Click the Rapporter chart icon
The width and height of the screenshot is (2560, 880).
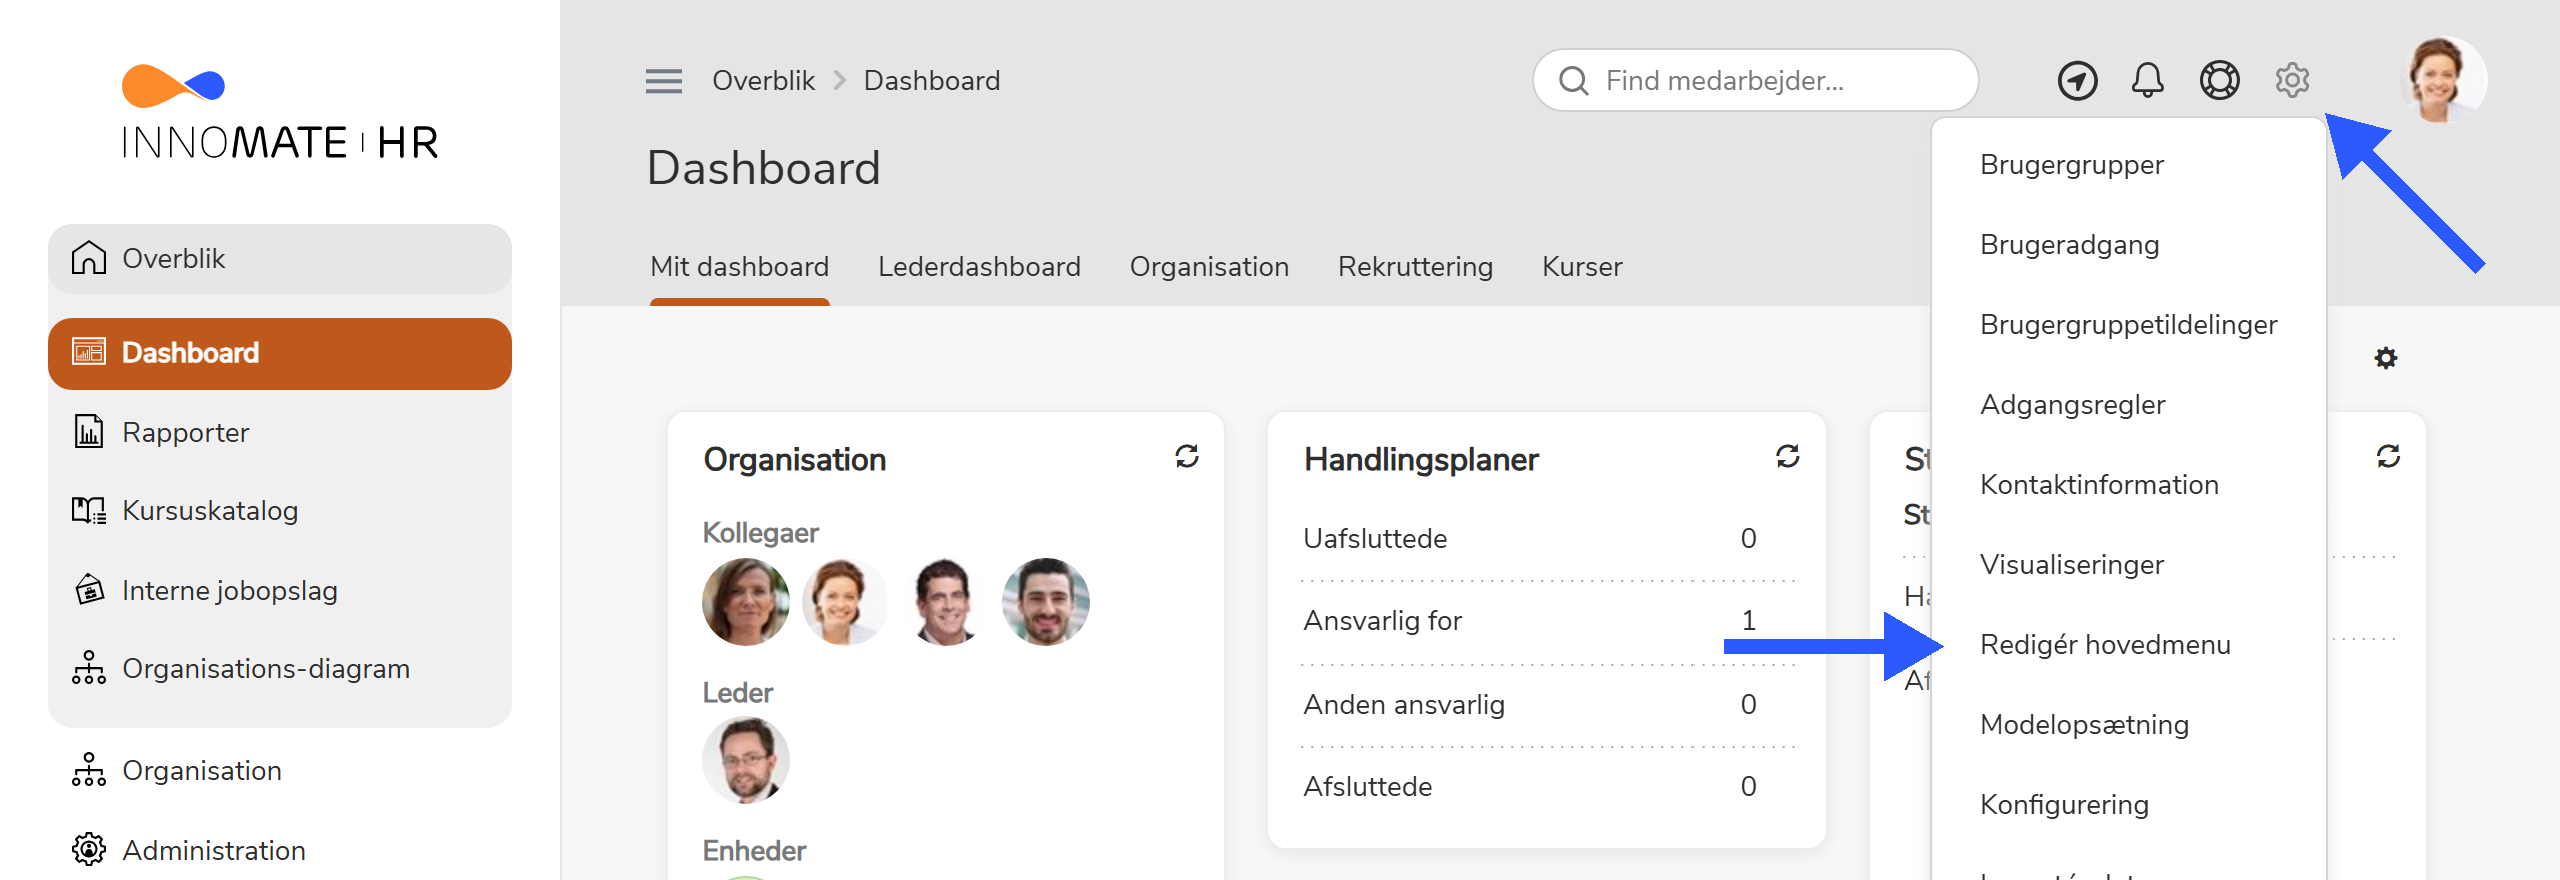[89, 432]
